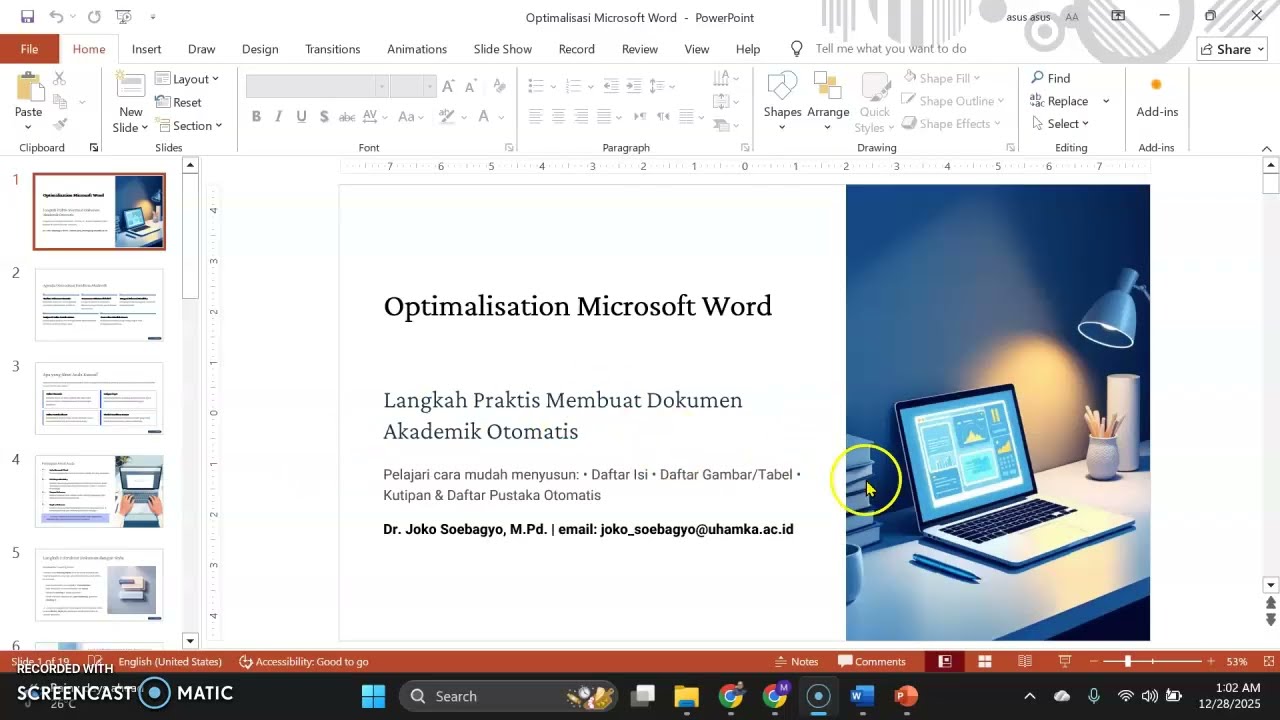
Task: Click the zoom in plus button
Action: (x=1211, y=661)
